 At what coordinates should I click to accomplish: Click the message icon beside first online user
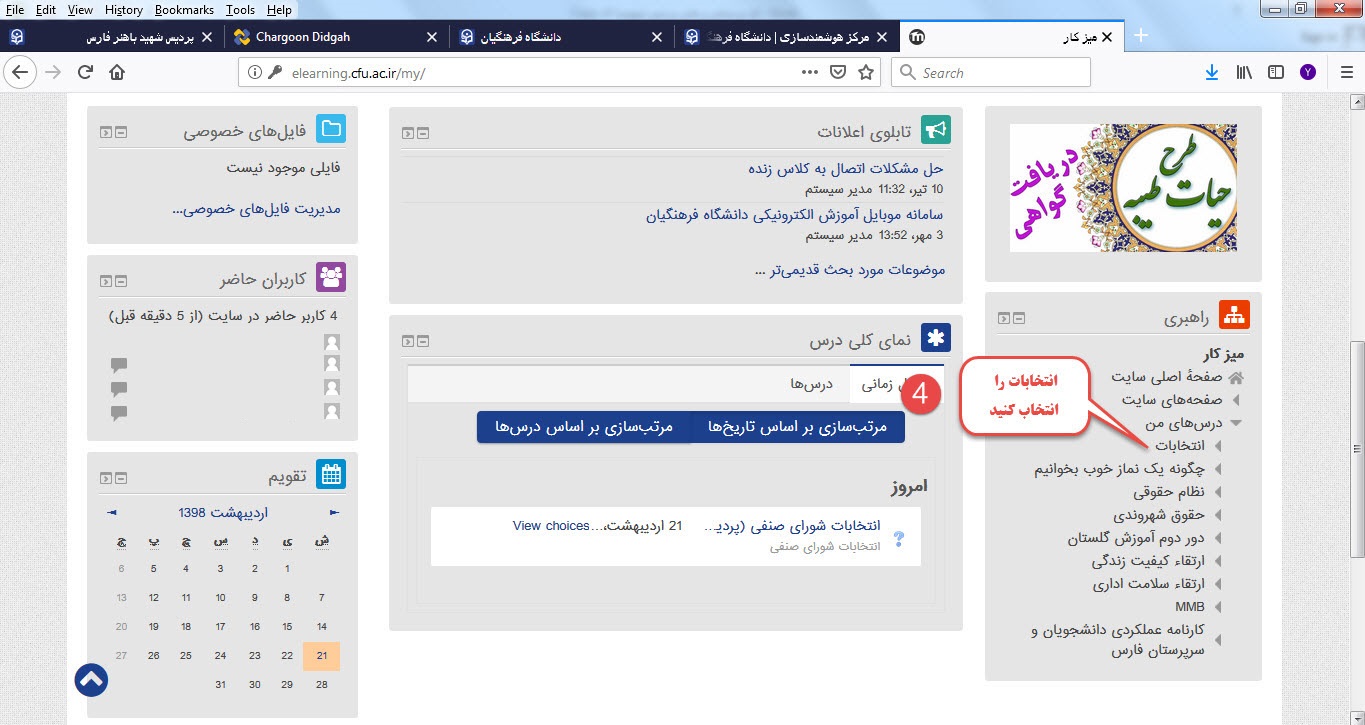(x=119, y=365)
